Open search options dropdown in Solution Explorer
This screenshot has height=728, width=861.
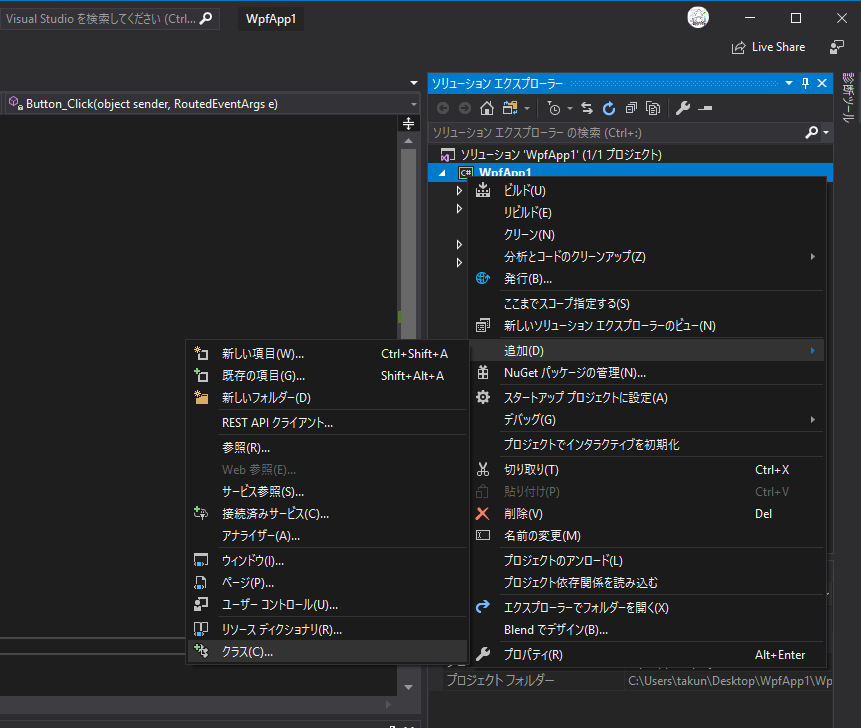(826, 132)
